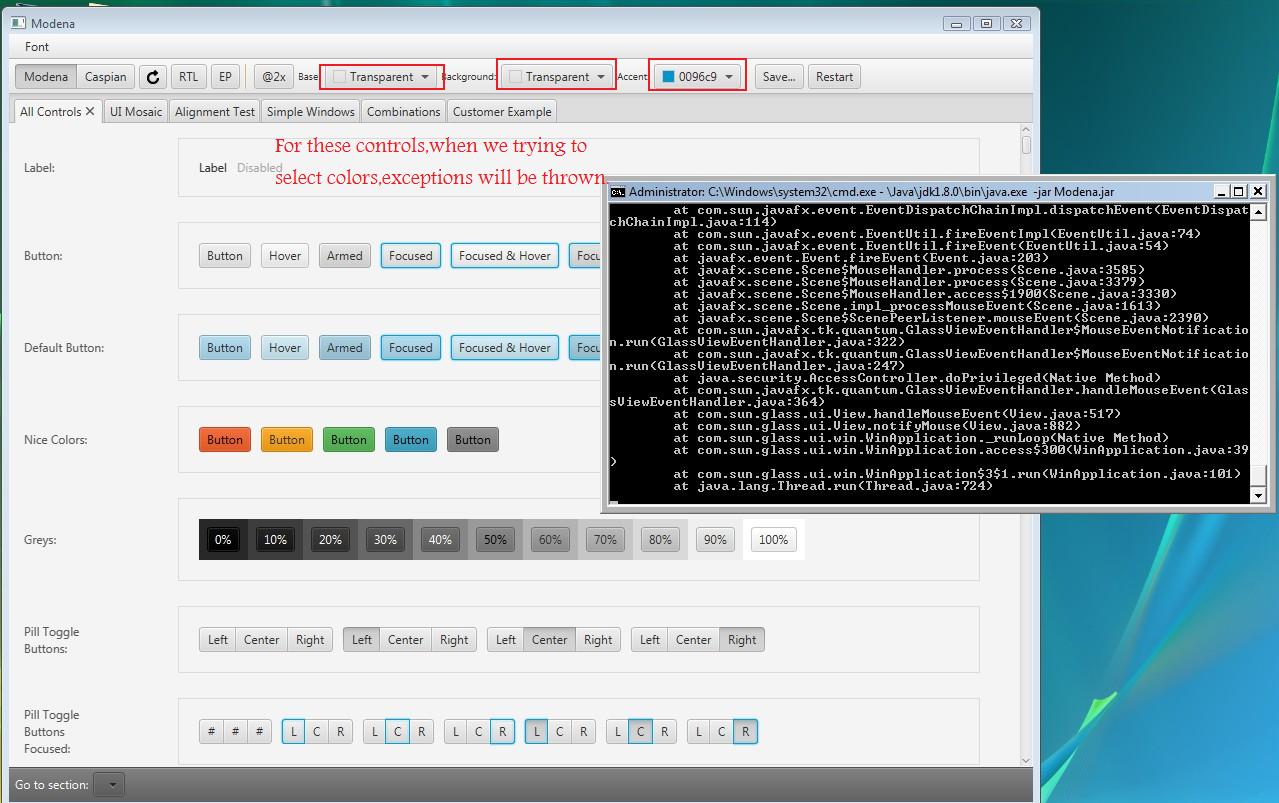Switch to the Customer Example tab
The image size is (1279, 803).
pyautogui.click(x=501, y=112)
